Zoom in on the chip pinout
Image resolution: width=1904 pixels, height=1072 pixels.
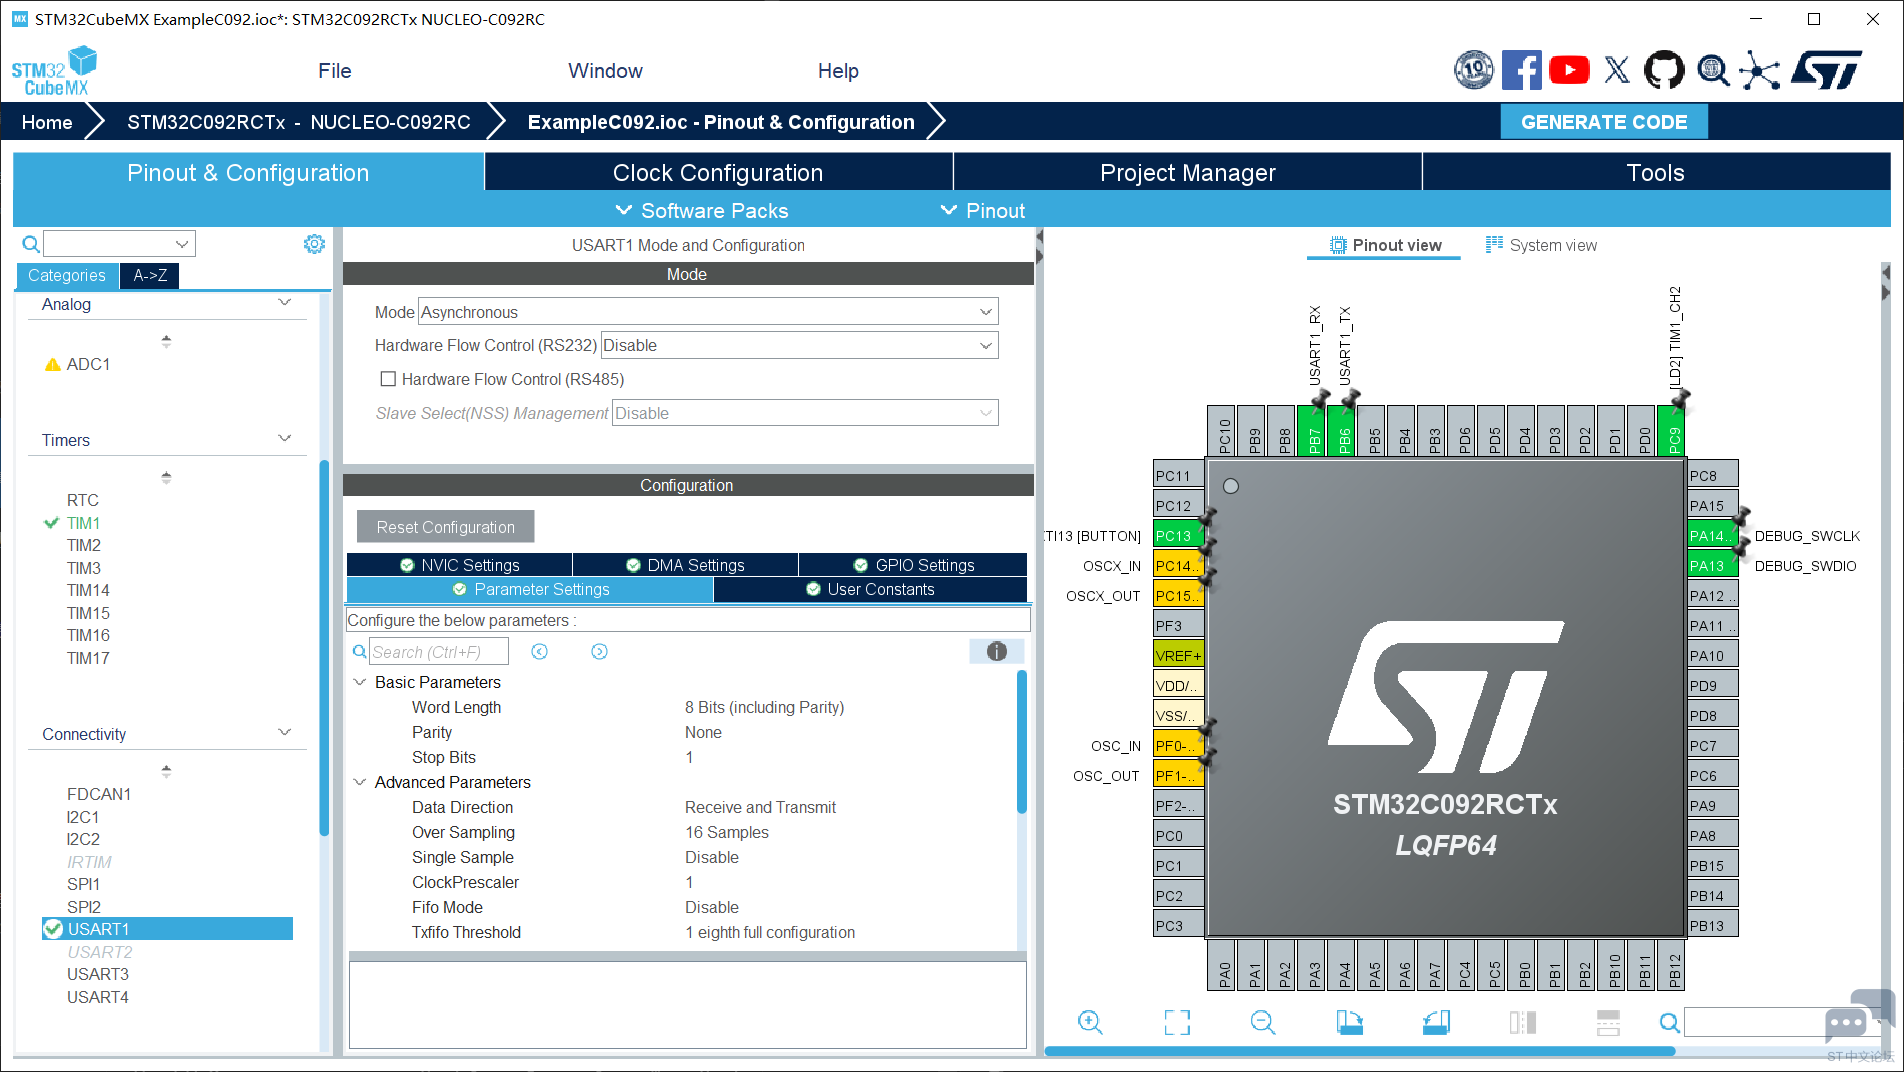click(1090, 1022)
